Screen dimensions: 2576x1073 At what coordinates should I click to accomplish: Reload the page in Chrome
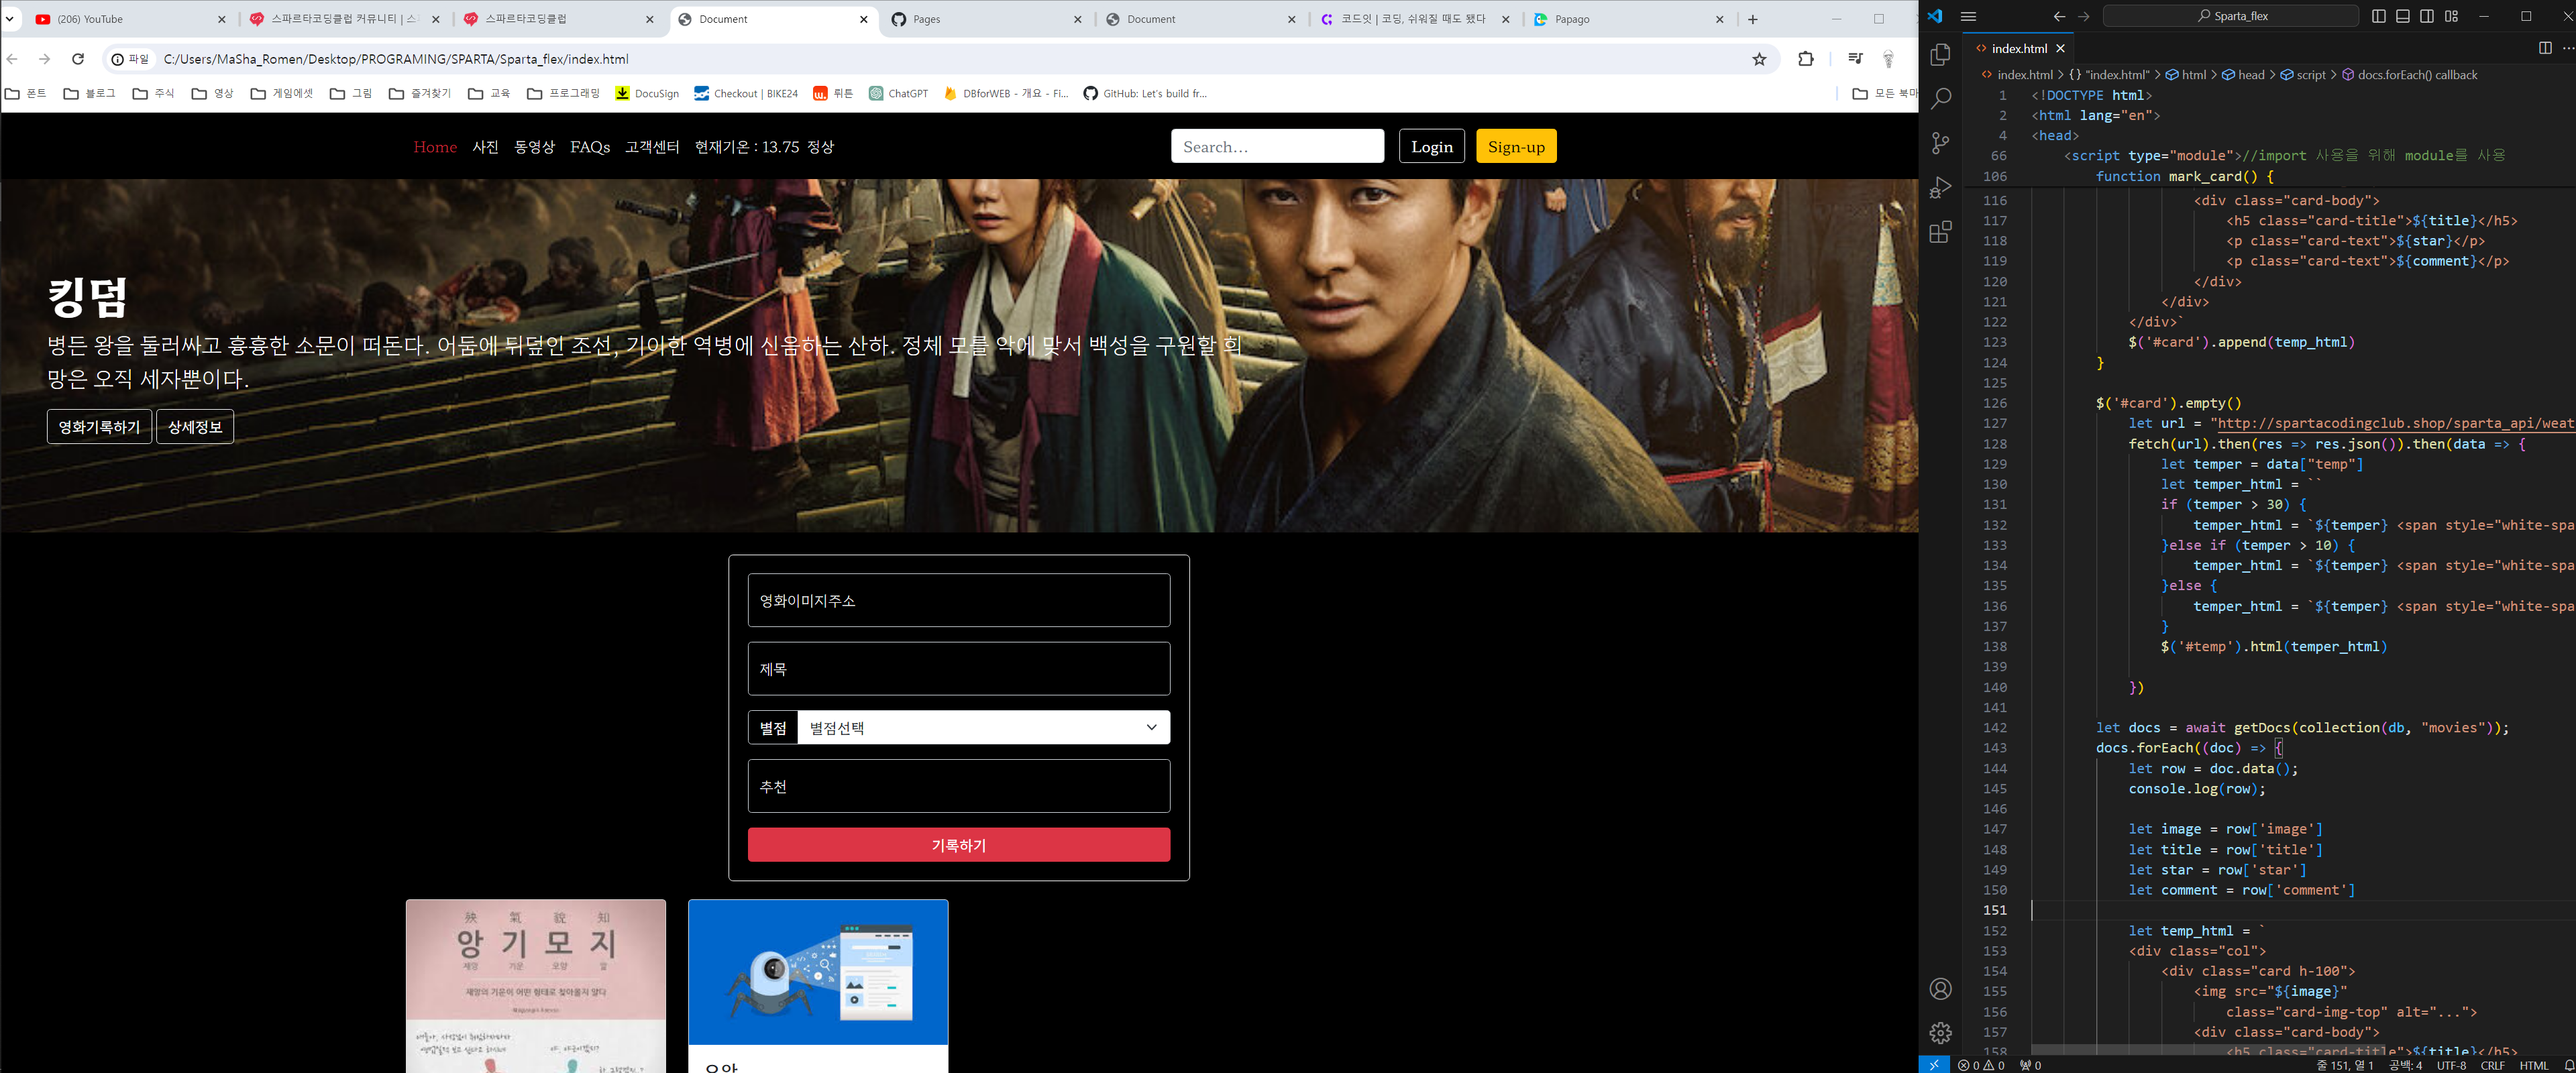coord(78,59)
